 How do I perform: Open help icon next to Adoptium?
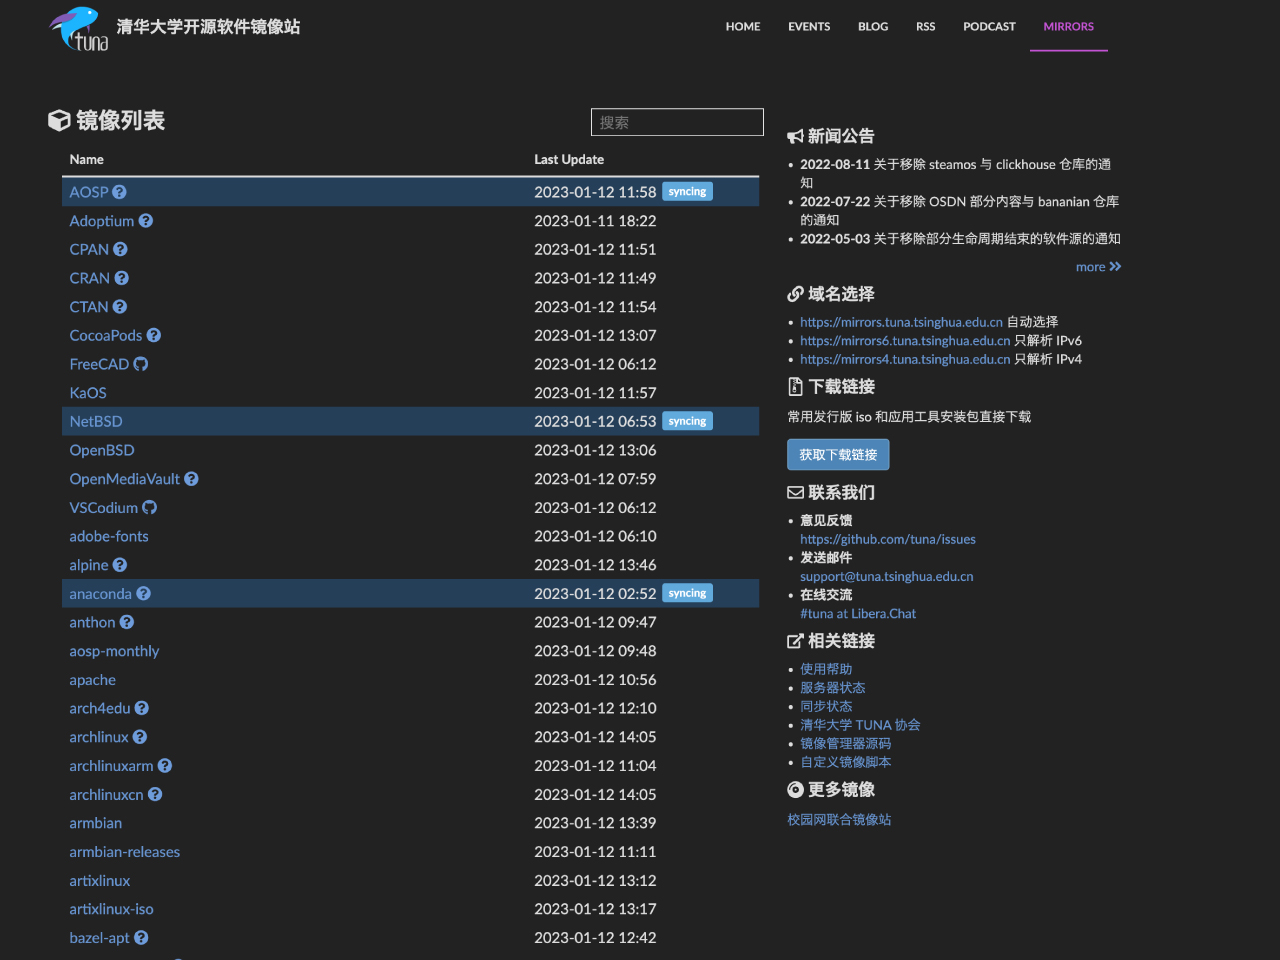pos(146,221)
